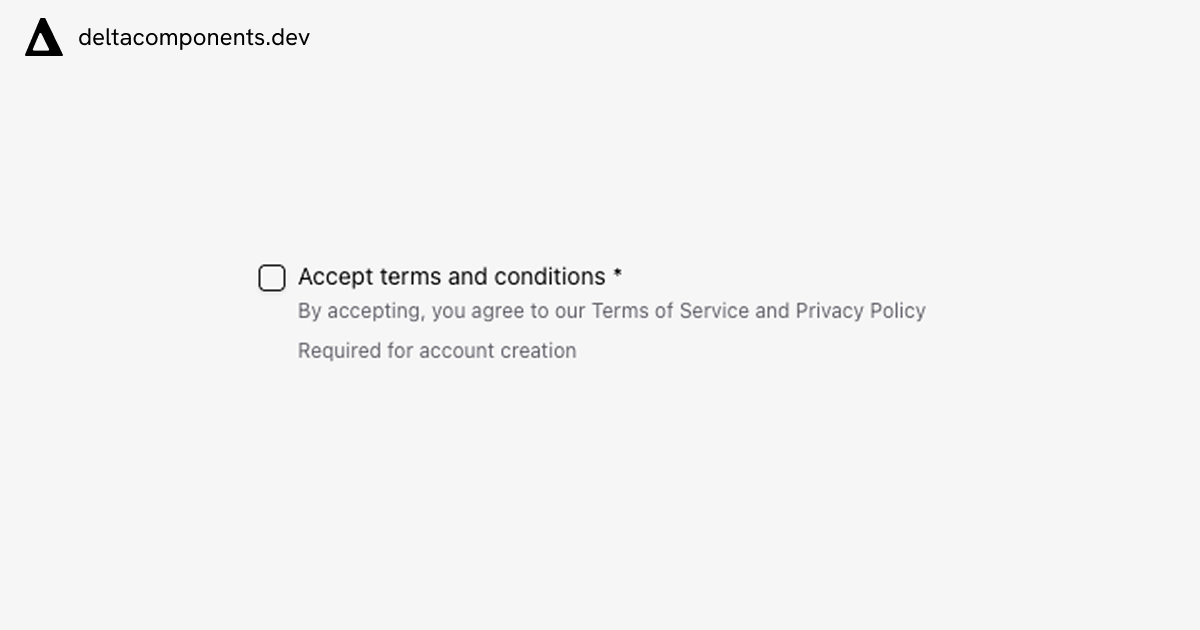Click the black triangle Delta logo

[44, 38]
